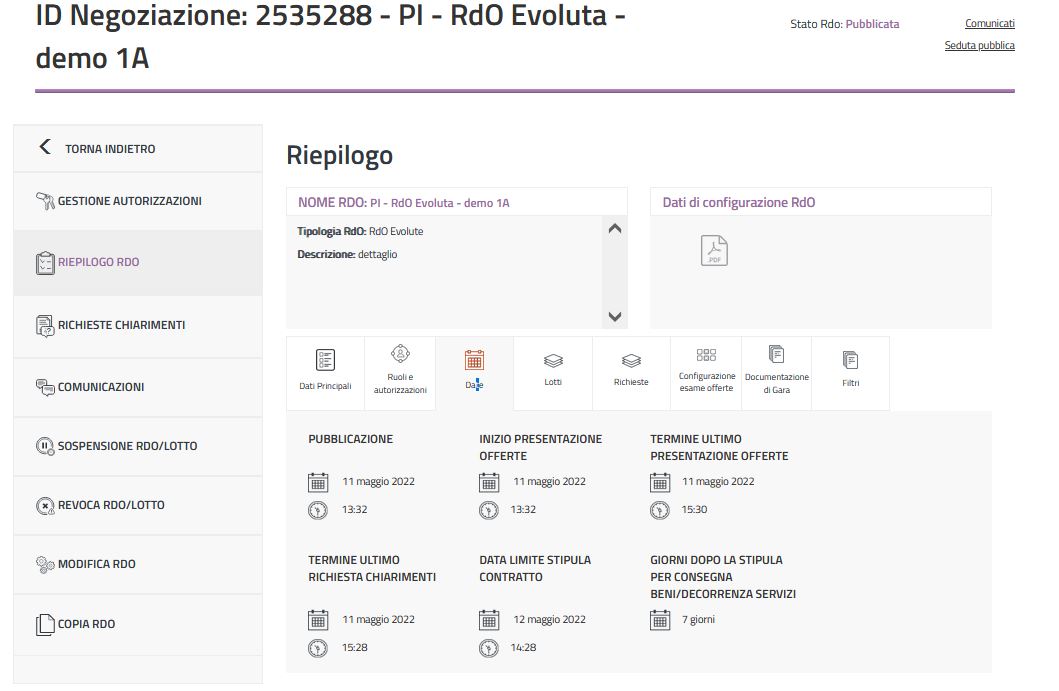Open the Comunicati link
This screenshot has height=691, width=1059.
pyautogui.click(x=989, y=23)
